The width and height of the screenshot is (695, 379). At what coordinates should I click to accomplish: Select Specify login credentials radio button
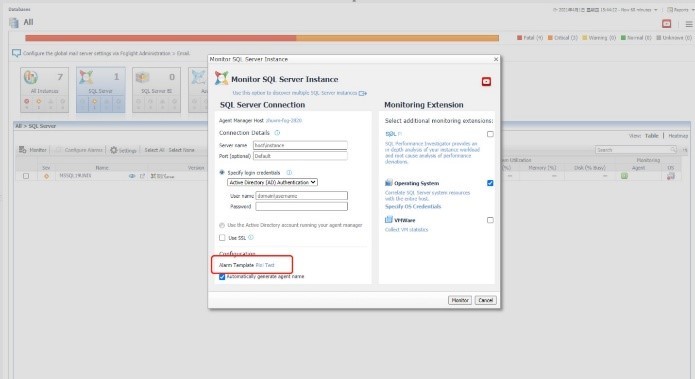click(222, 172)
